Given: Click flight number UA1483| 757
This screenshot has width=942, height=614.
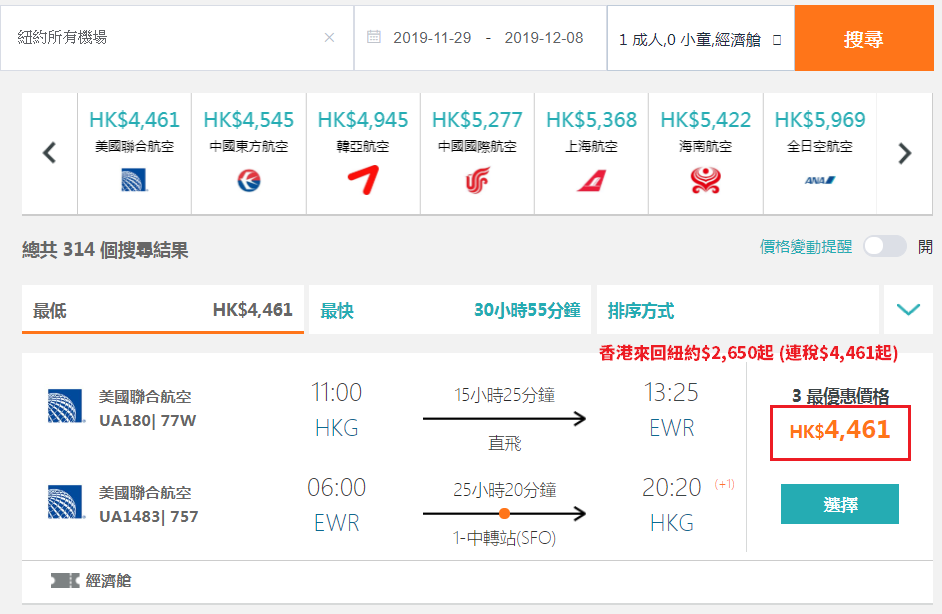Looking at the screenshot, I should click(x=148, y=517).
